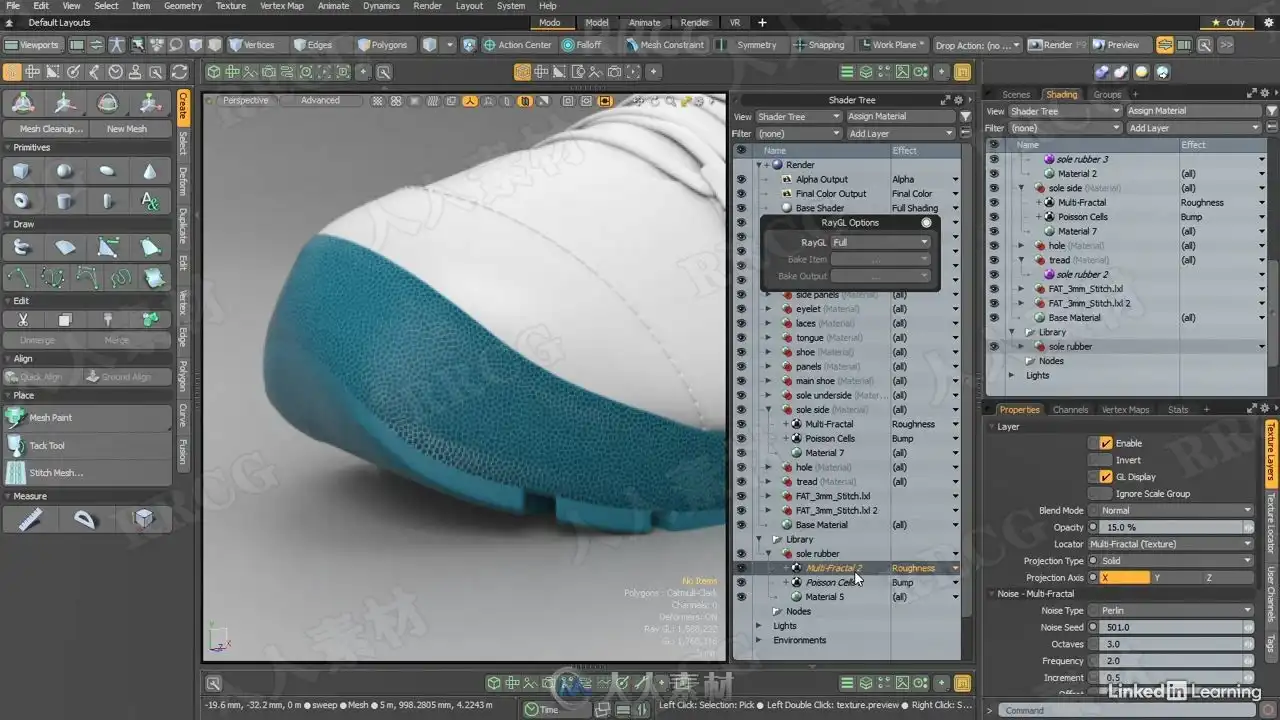Add a new layout tab with plus
1280x720 pixels.
tap(763, 22)
